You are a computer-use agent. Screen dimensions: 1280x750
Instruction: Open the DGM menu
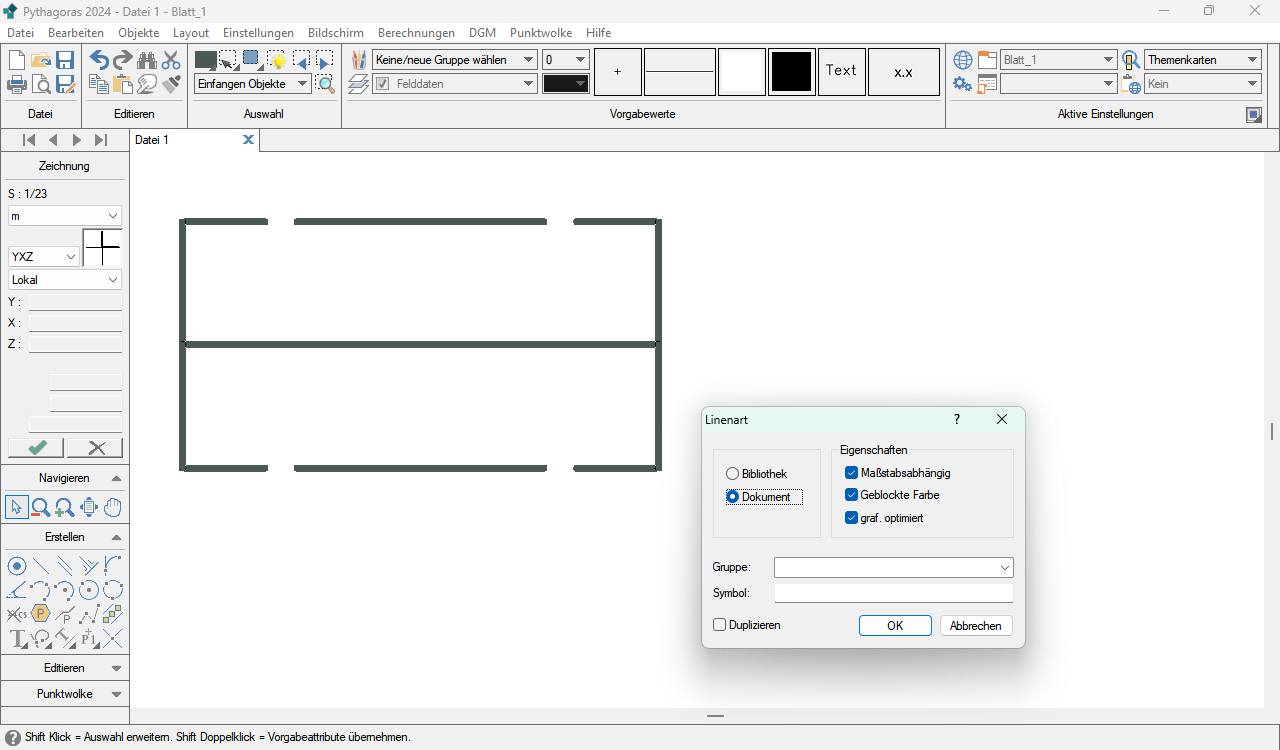pyautogui.click(x=482, y=33)
